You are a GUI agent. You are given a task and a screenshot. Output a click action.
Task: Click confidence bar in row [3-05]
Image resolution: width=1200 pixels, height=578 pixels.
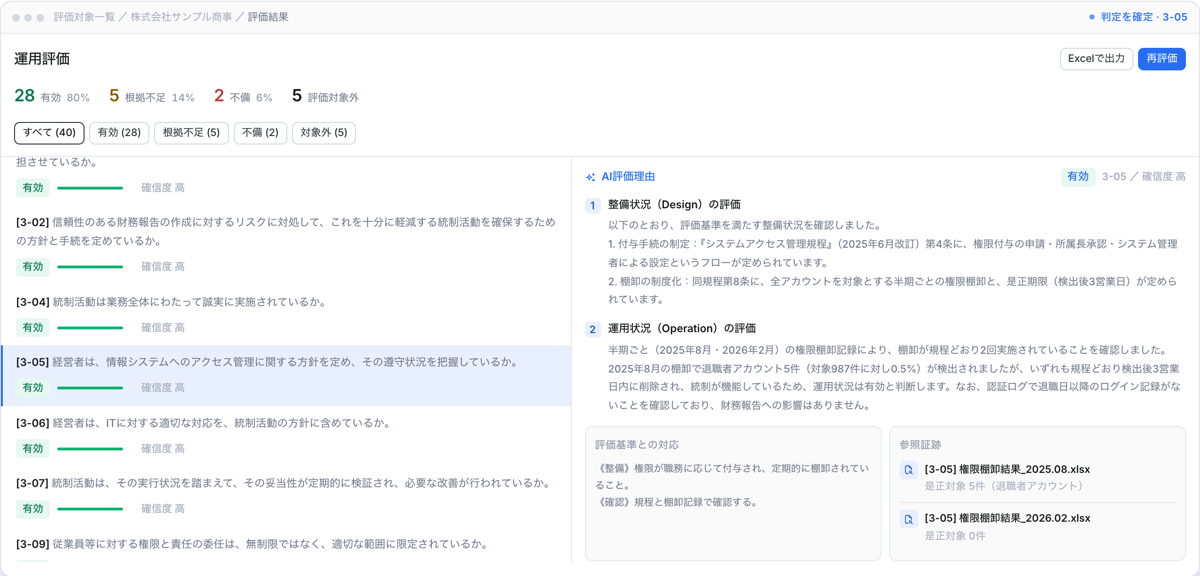click(90, 388)
